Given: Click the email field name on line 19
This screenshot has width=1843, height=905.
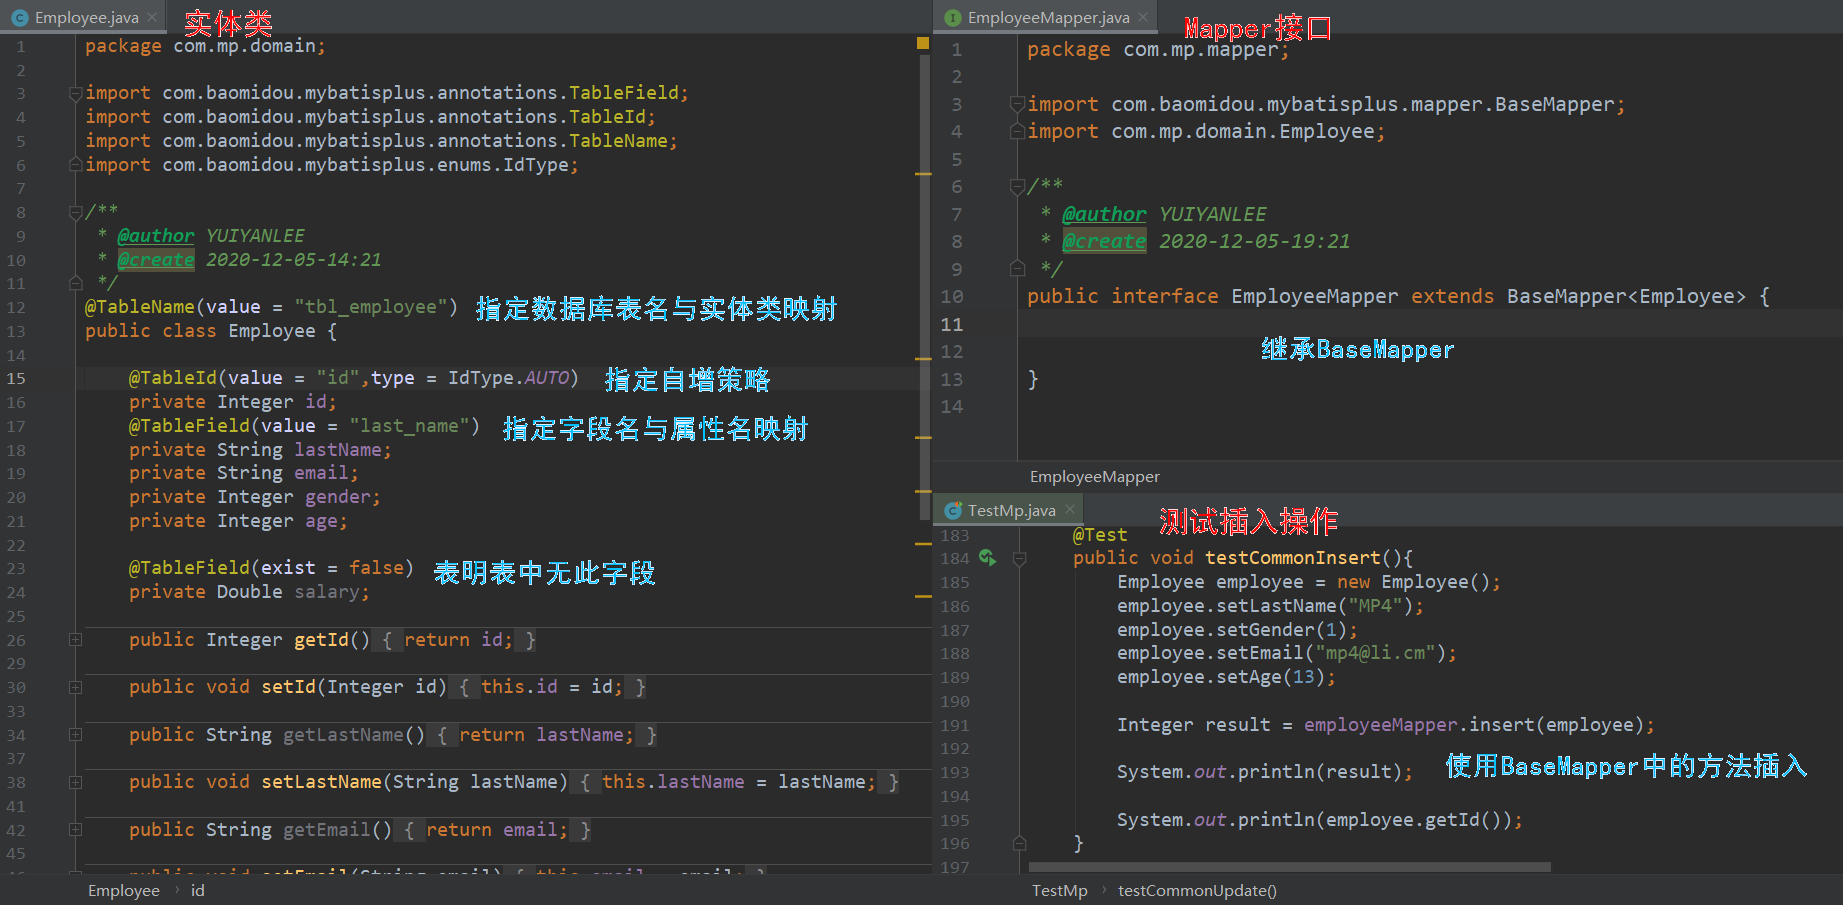Looking at the screenshot, I should coord(321,473).
